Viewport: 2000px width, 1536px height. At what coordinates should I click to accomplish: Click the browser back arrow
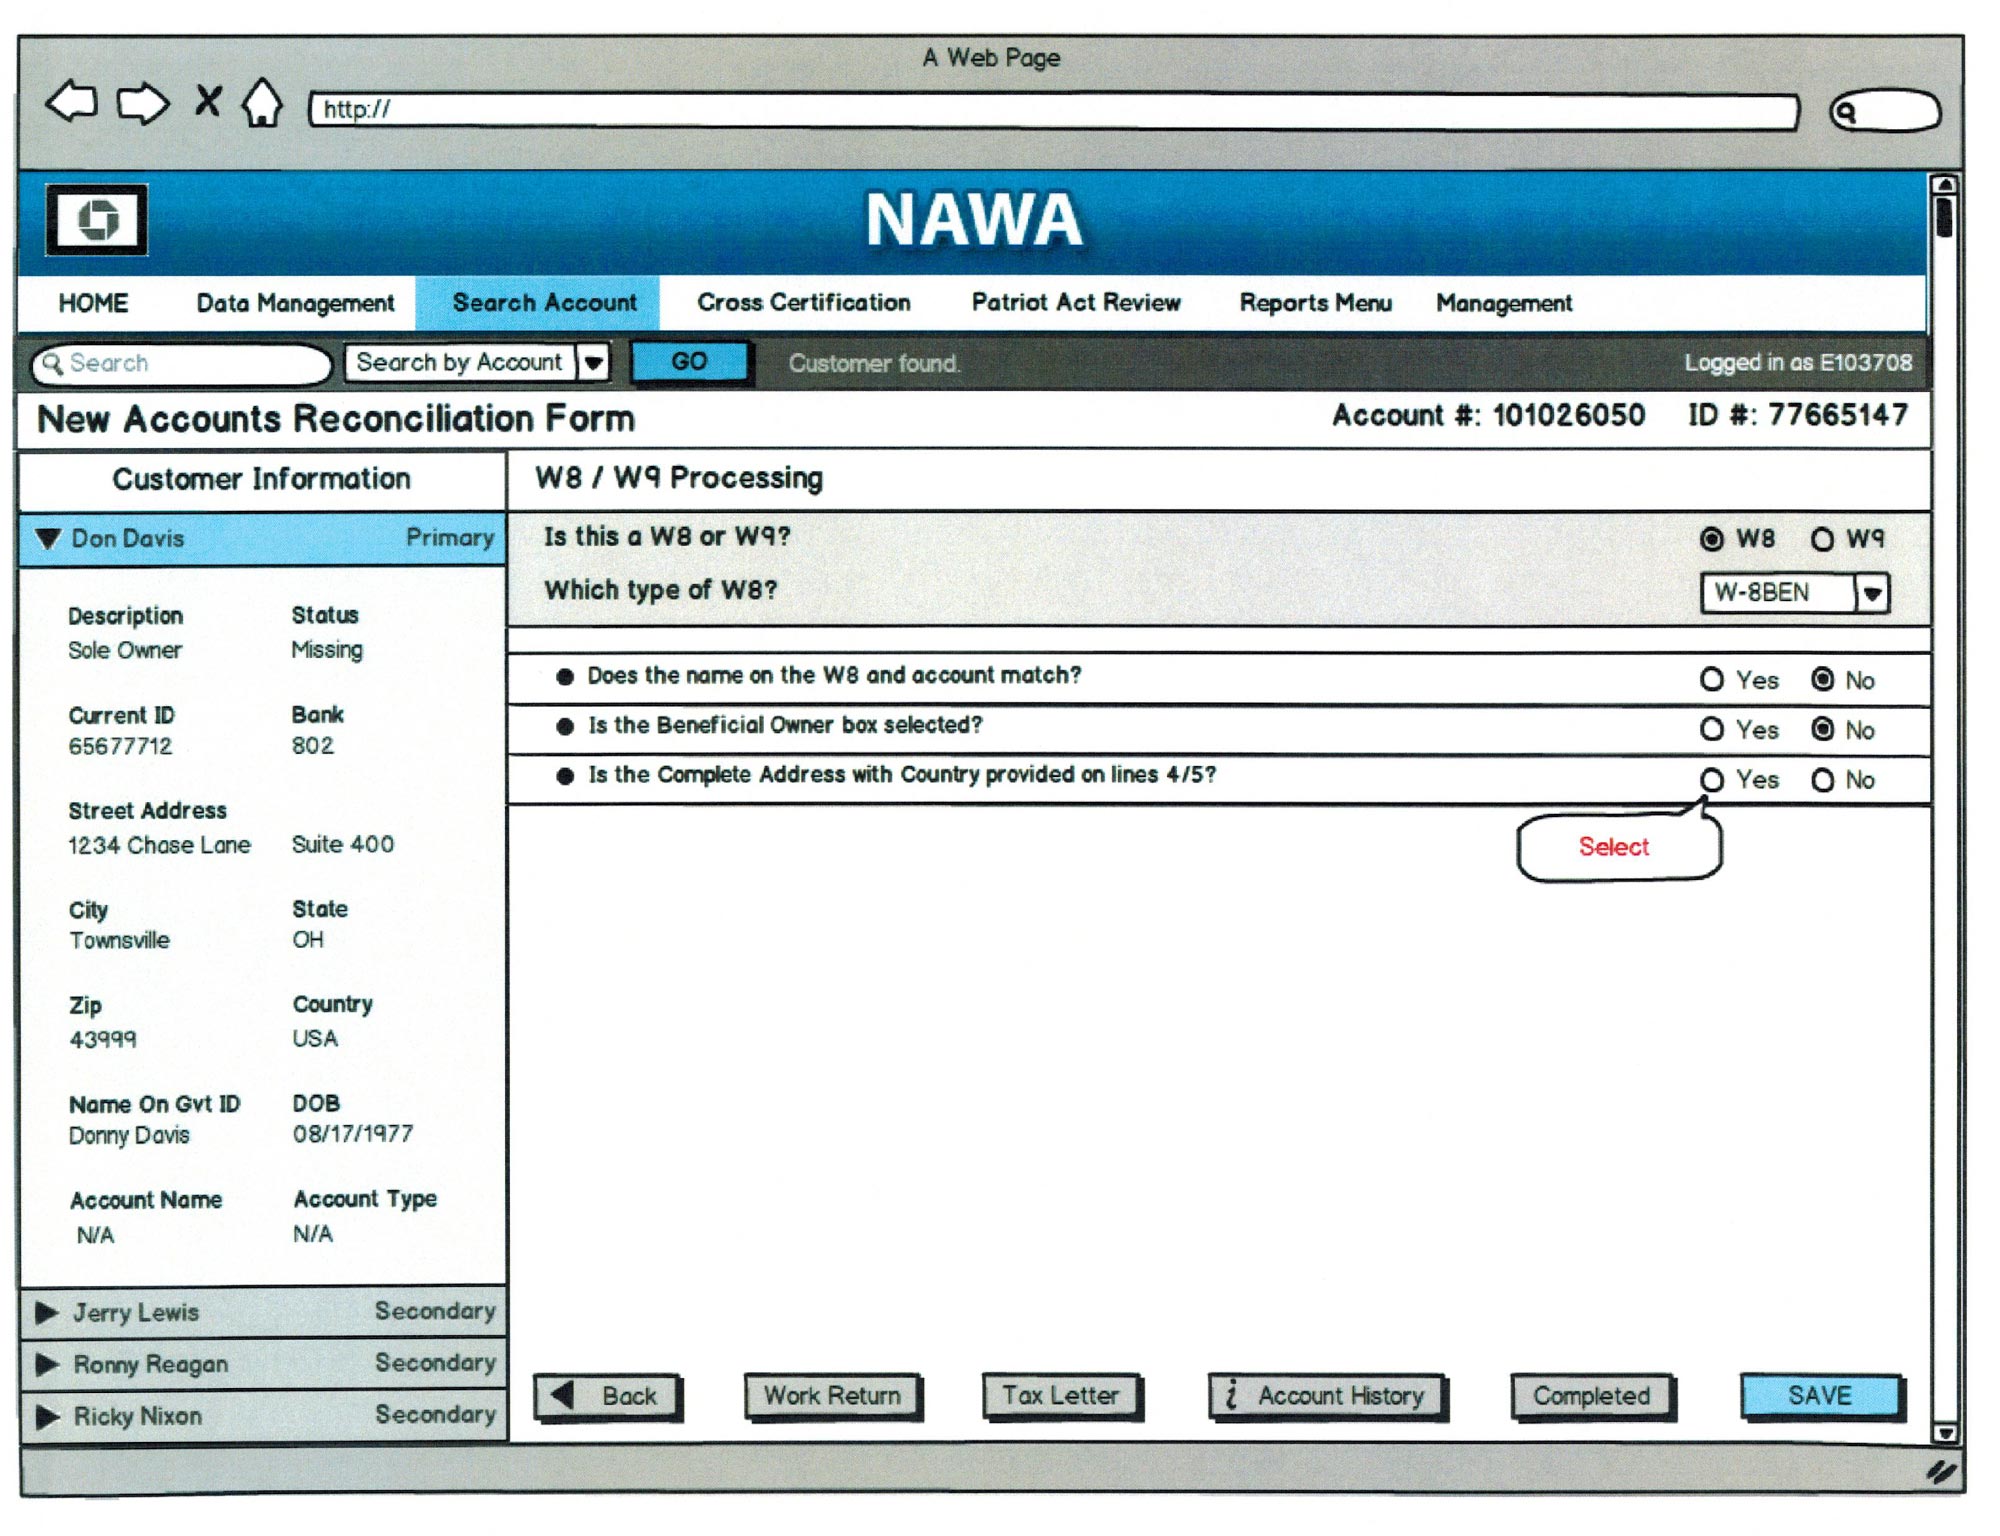coord(72,102)
